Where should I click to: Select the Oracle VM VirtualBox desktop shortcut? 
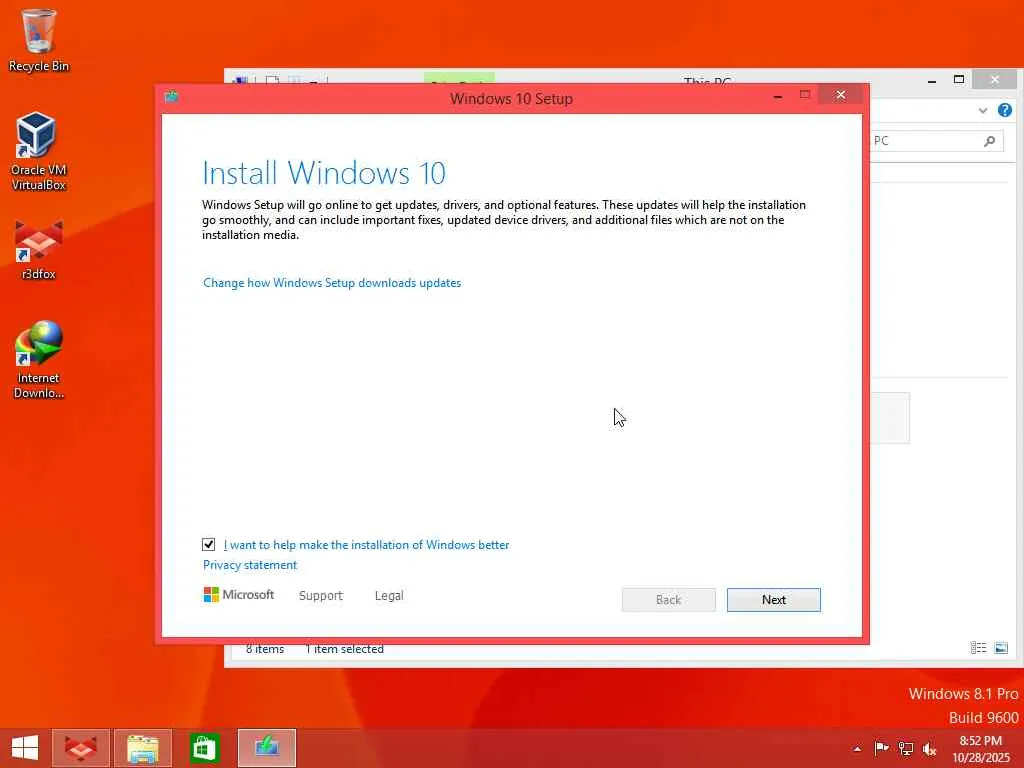click(39, 151)
